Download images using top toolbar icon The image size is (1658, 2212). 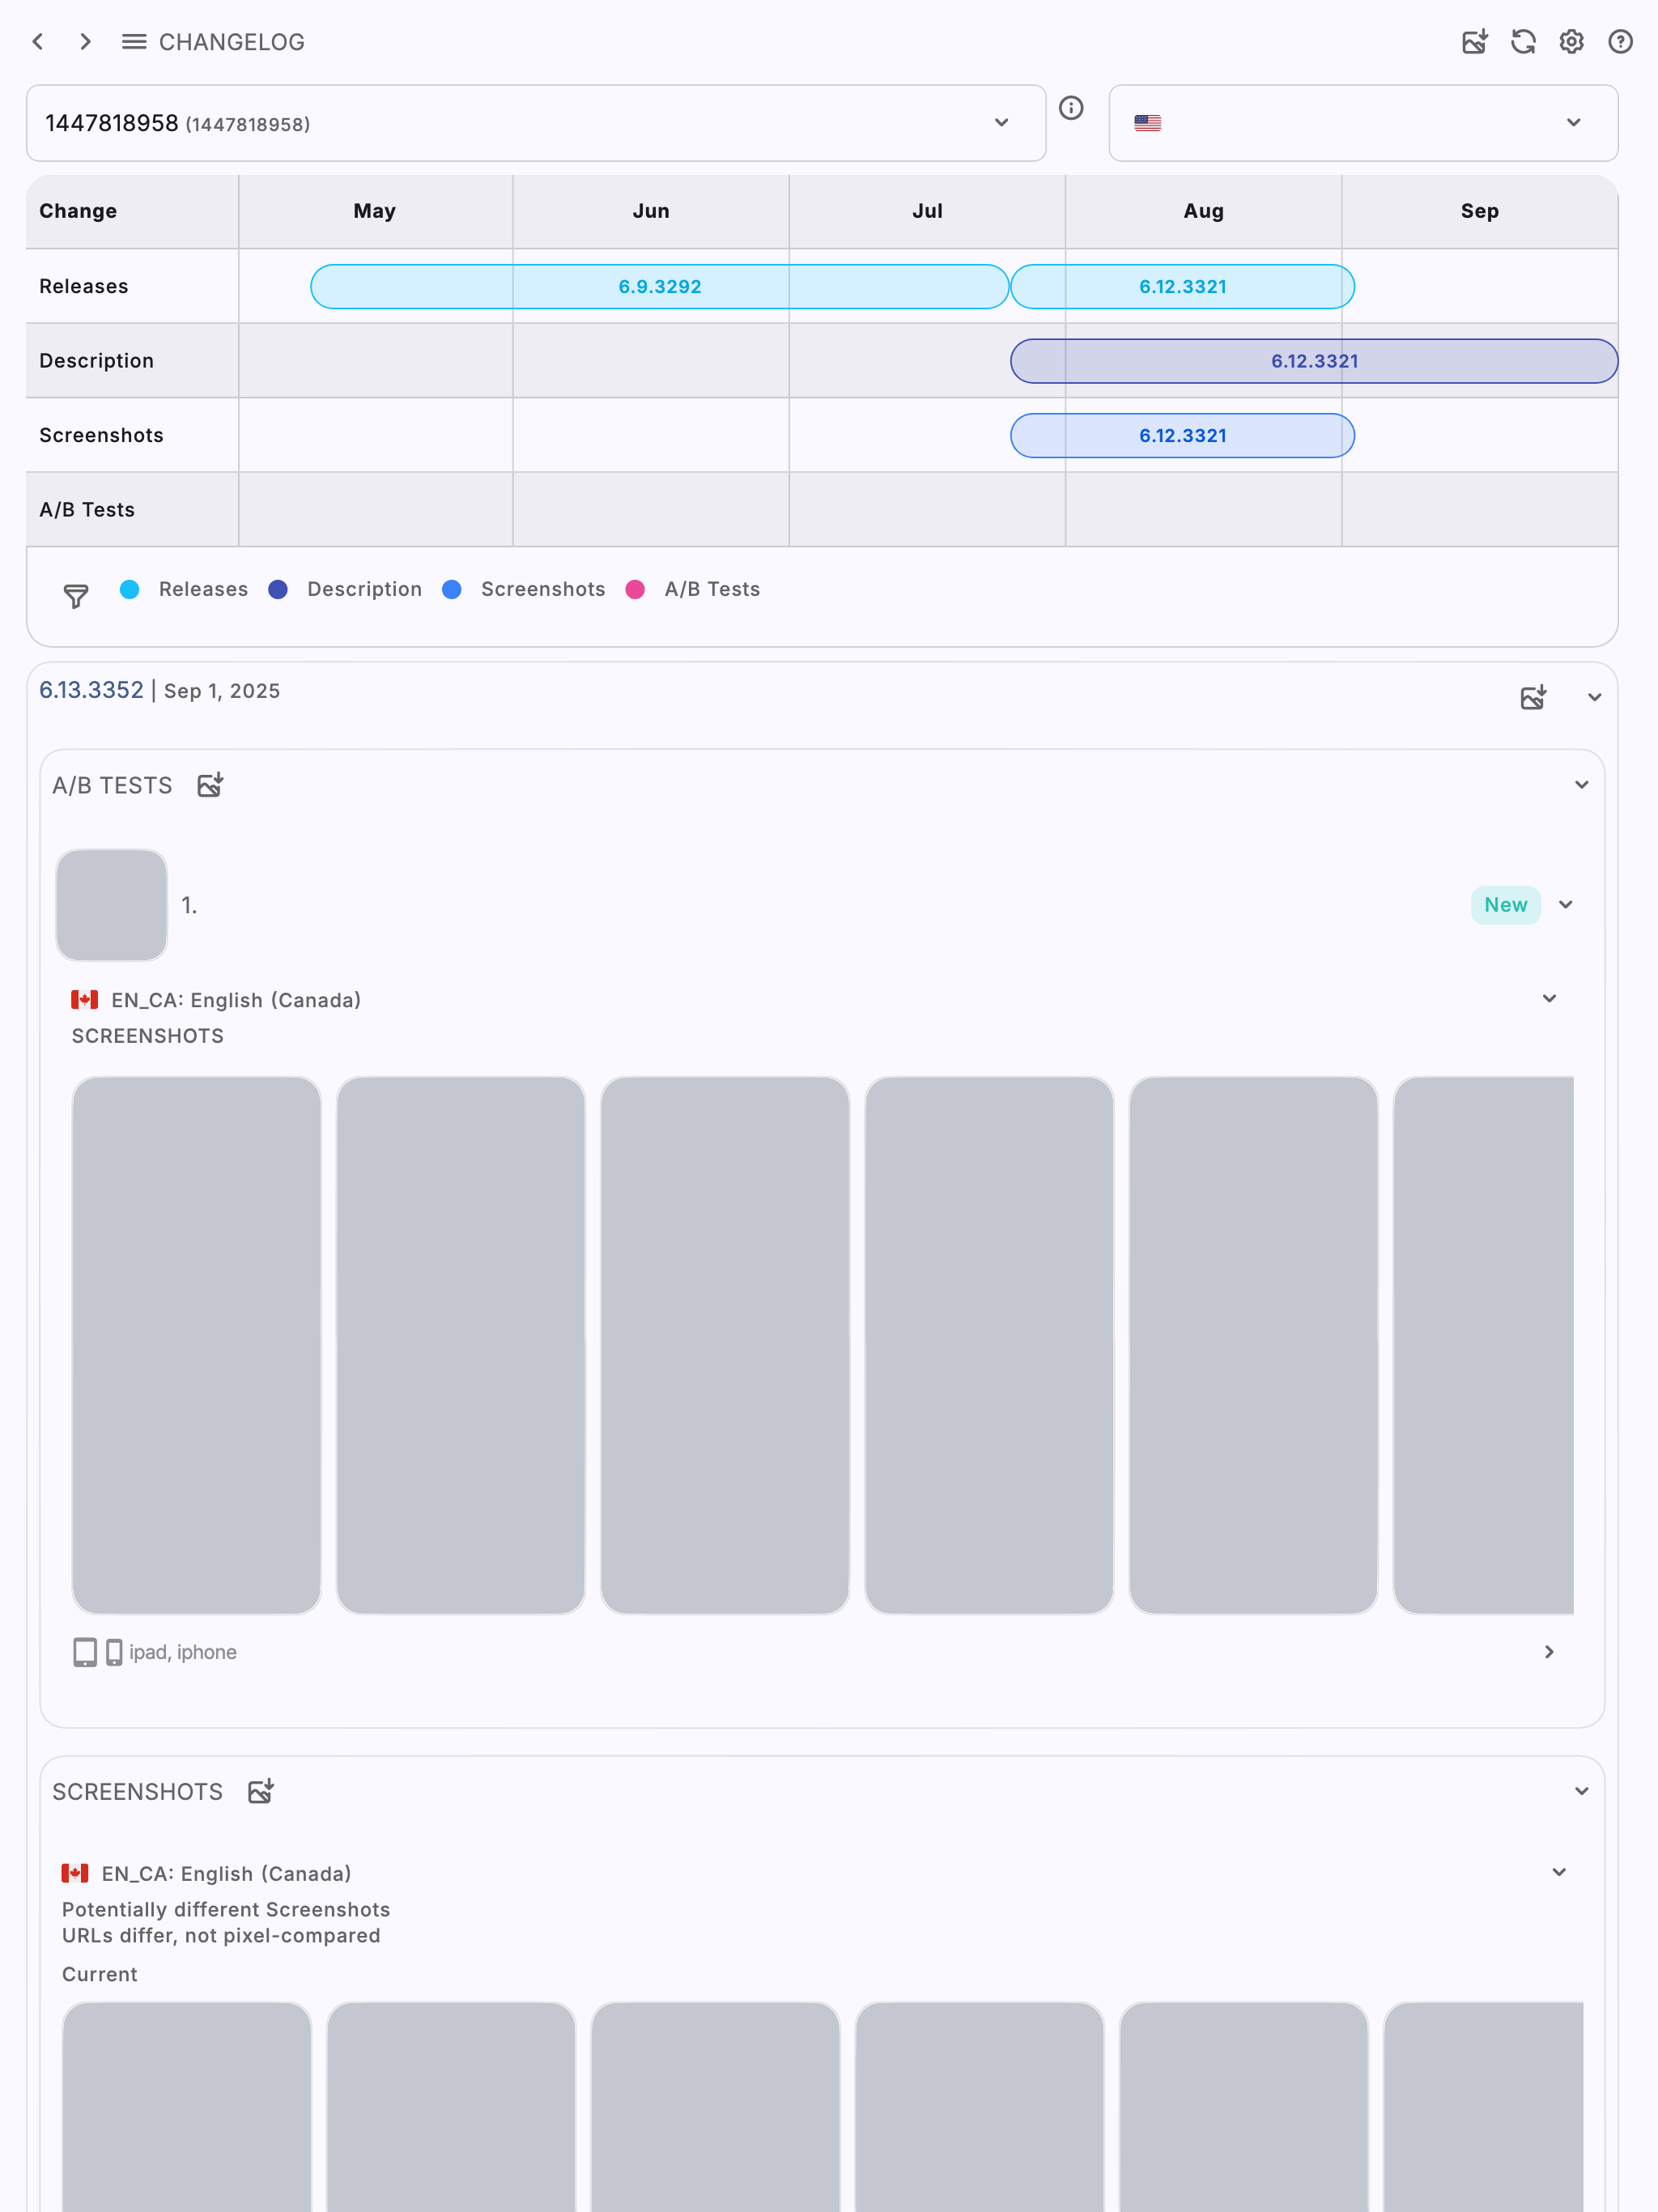click(1474, 42)
